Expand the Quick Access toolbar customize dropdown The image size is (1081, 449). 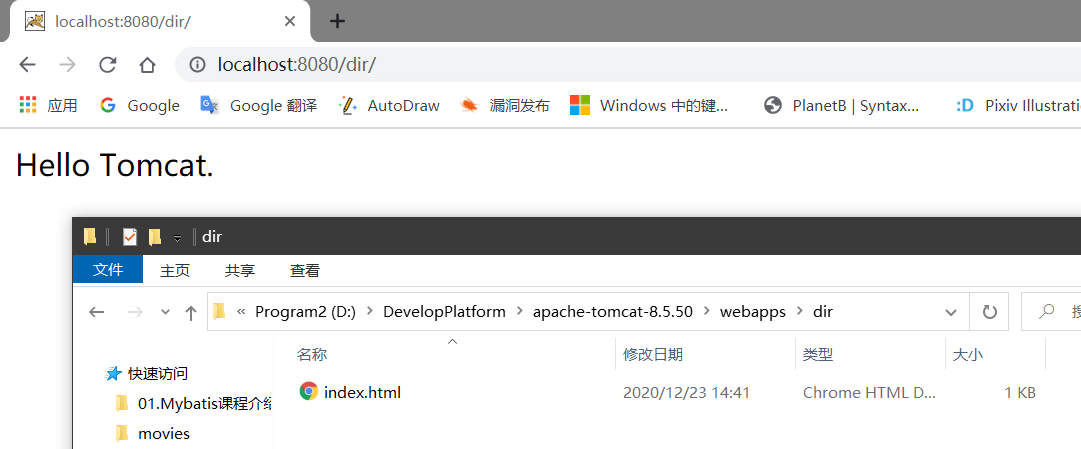click(x=178, y=238)
